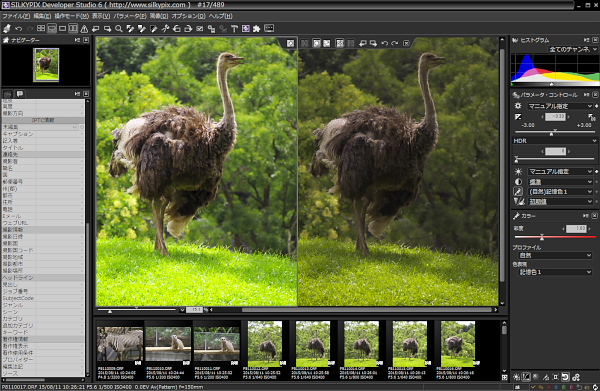The height and width of the screenshot is (391, 600).
Task: Decrease saturation with left stepper arrow
Action: 563,229
